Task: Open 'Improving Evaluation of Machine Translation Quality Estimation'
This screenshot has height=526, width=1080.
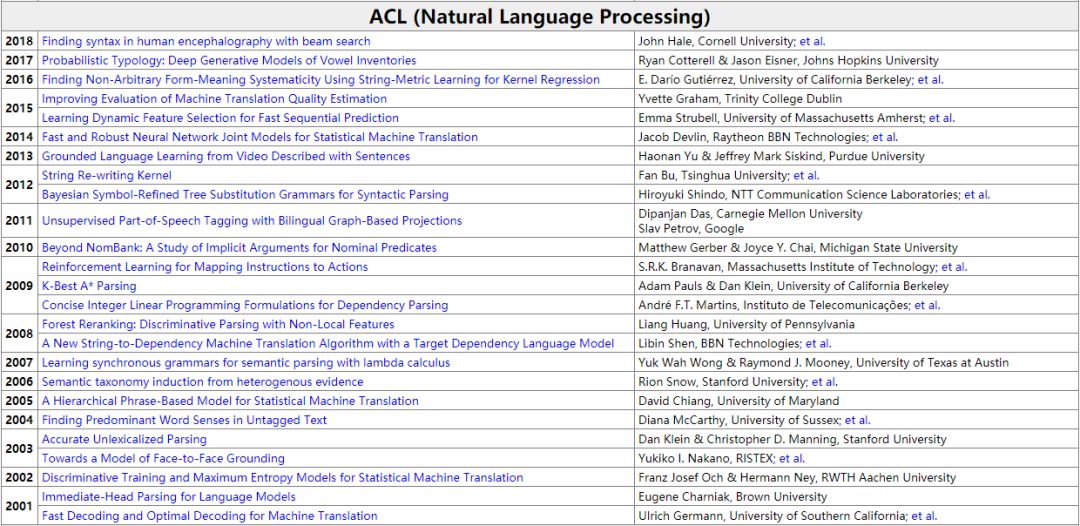Action: click(x=214, y=99)
